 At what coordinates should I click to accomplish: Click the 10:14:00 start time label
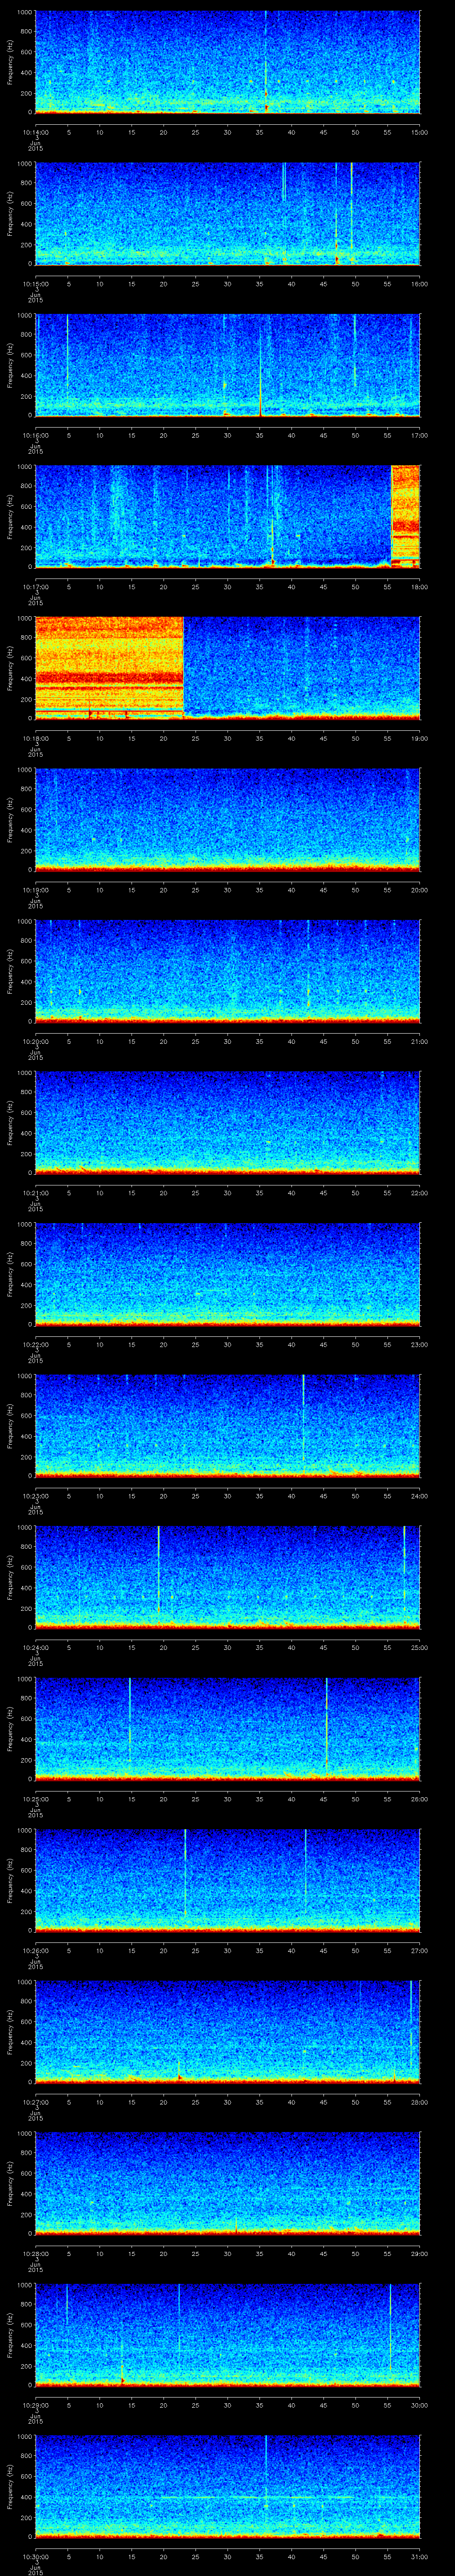point(35,132)
